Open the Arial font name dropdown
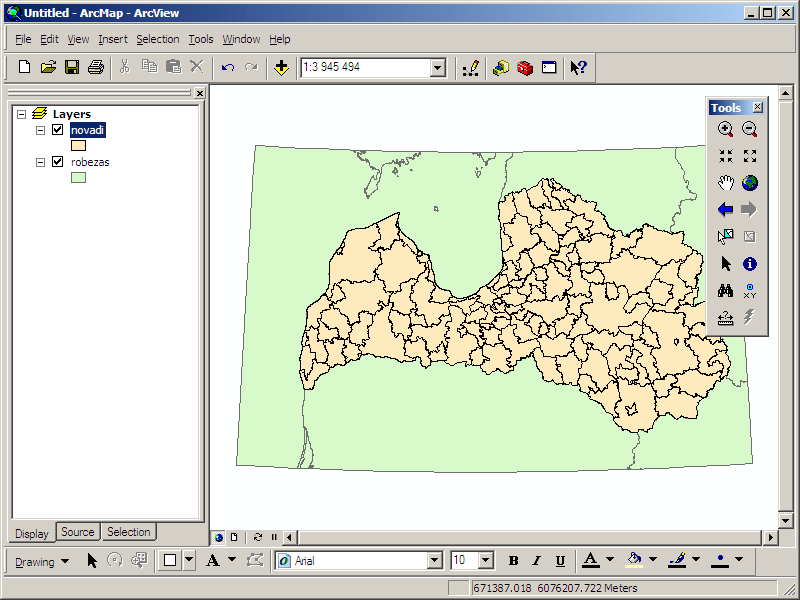 [x=434, y=561]
